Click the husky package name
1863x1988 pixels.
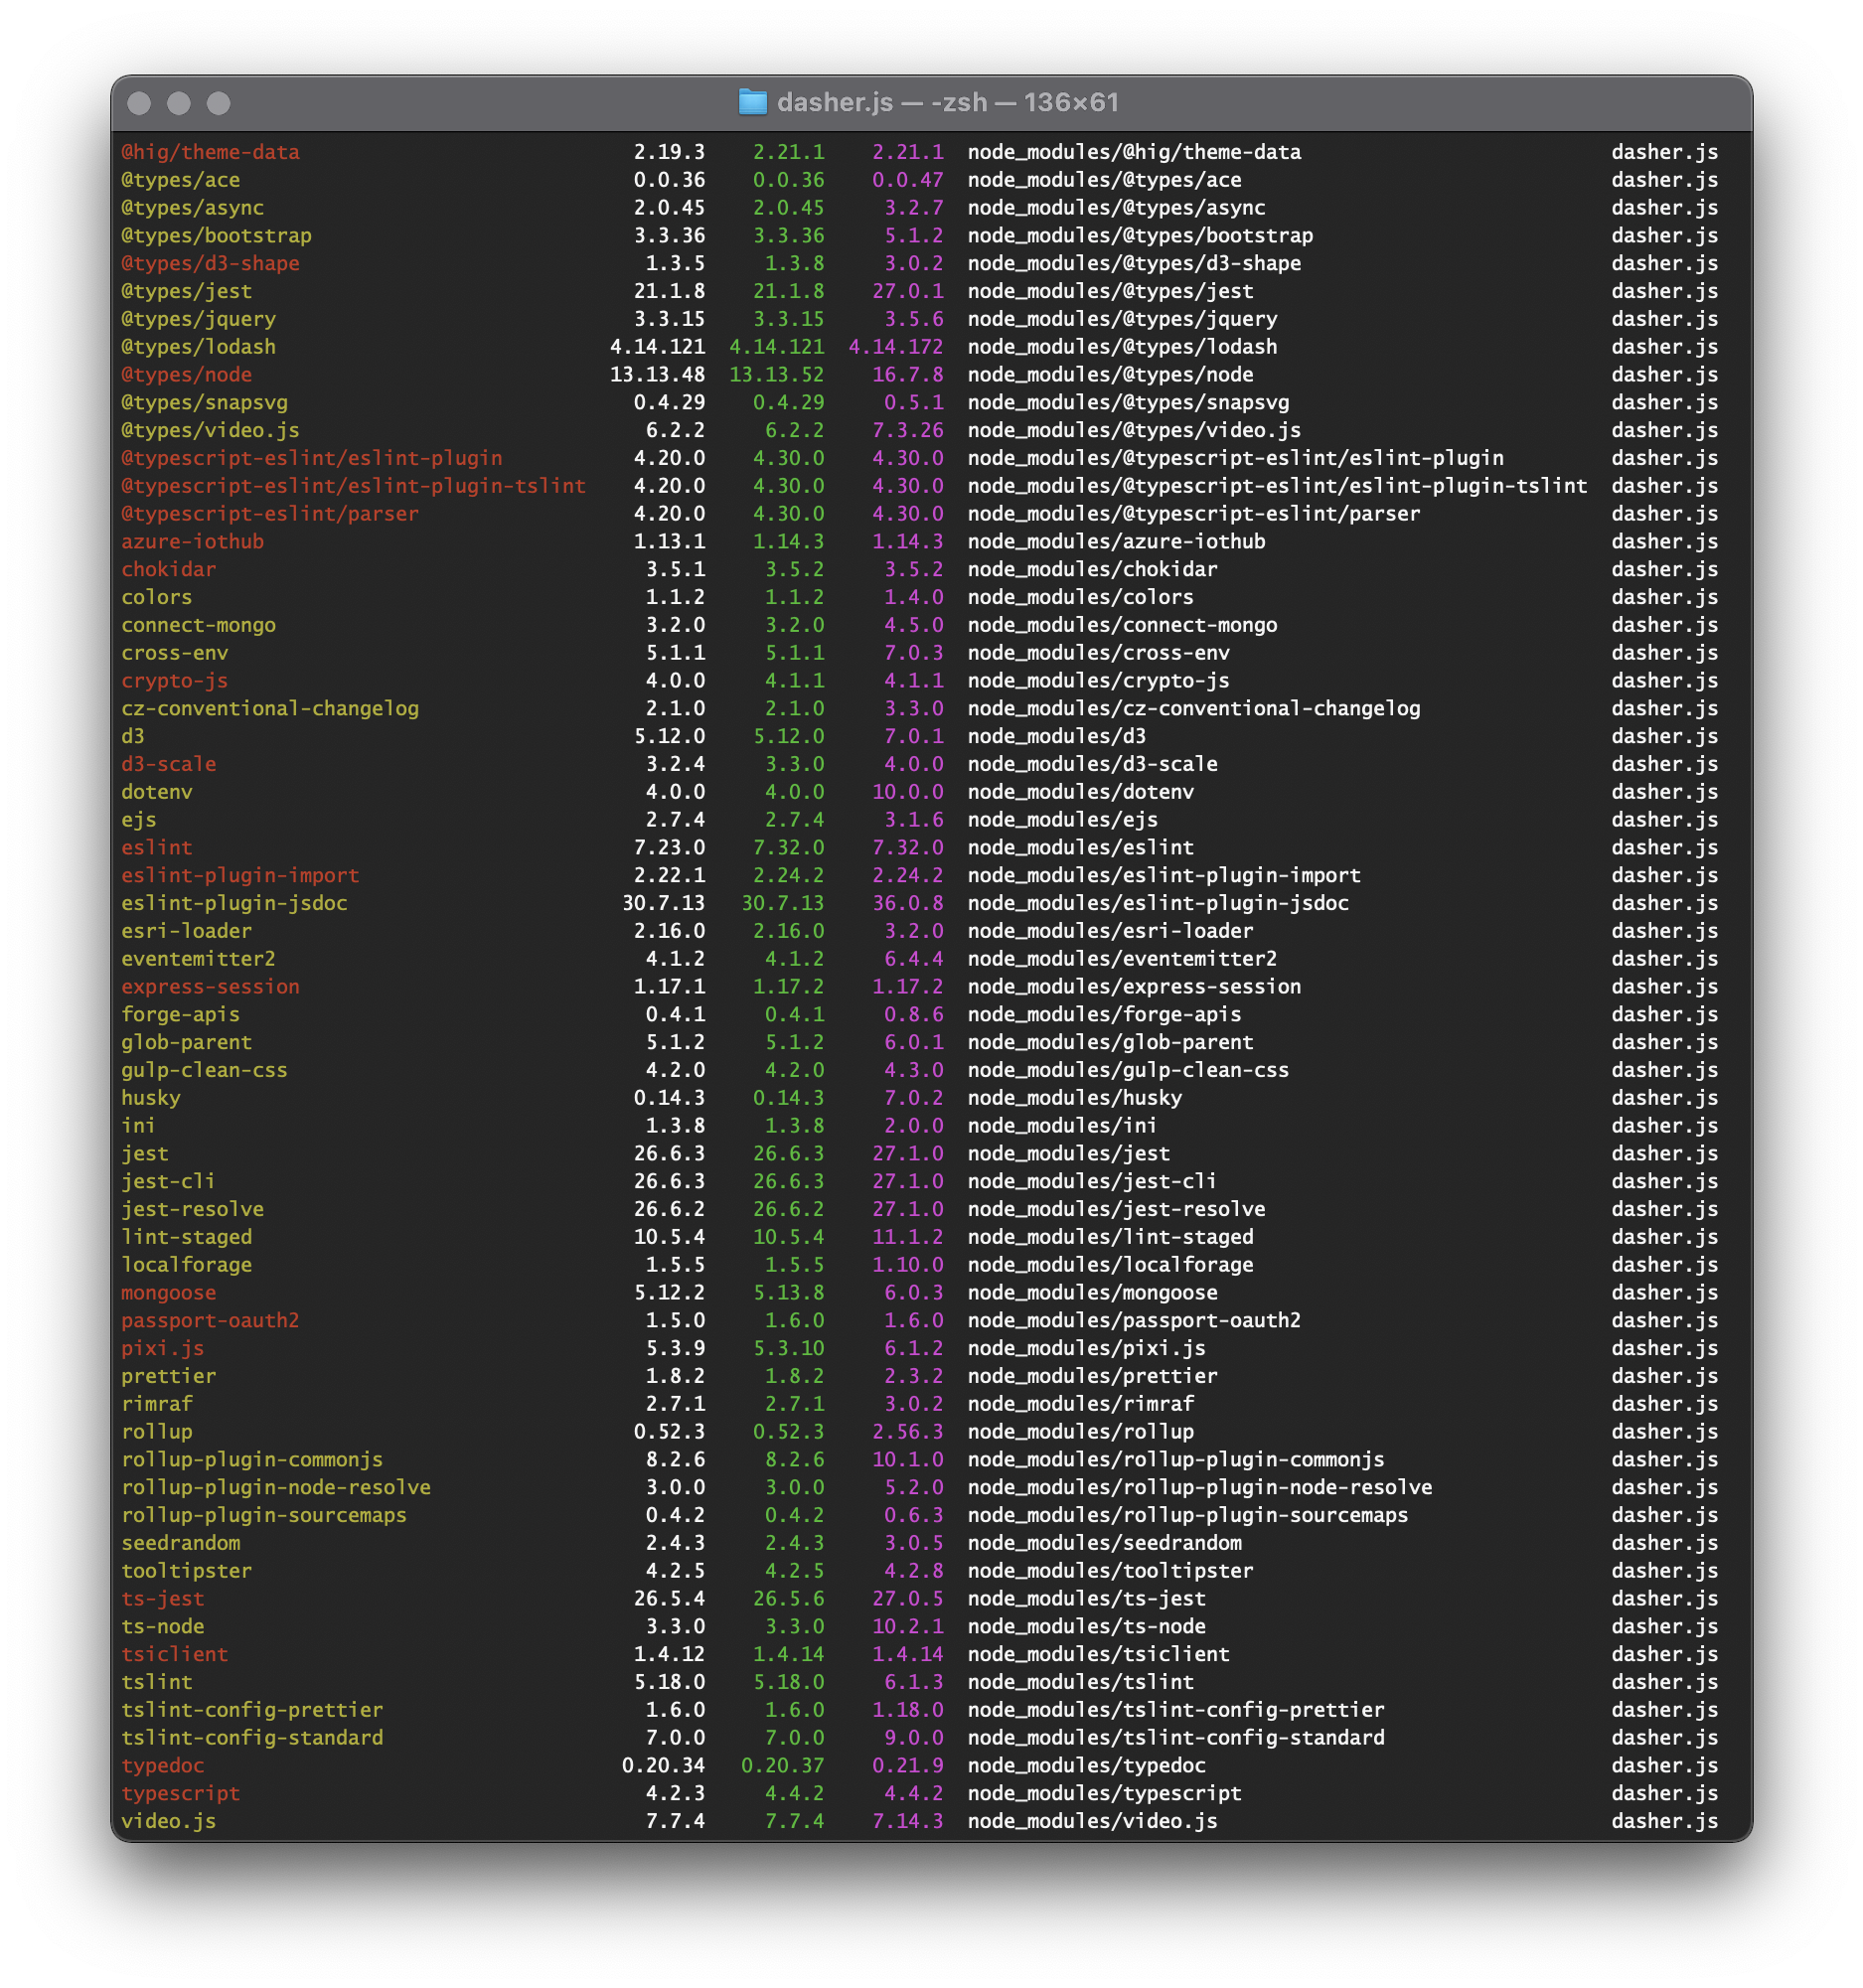click(151, 1097)
